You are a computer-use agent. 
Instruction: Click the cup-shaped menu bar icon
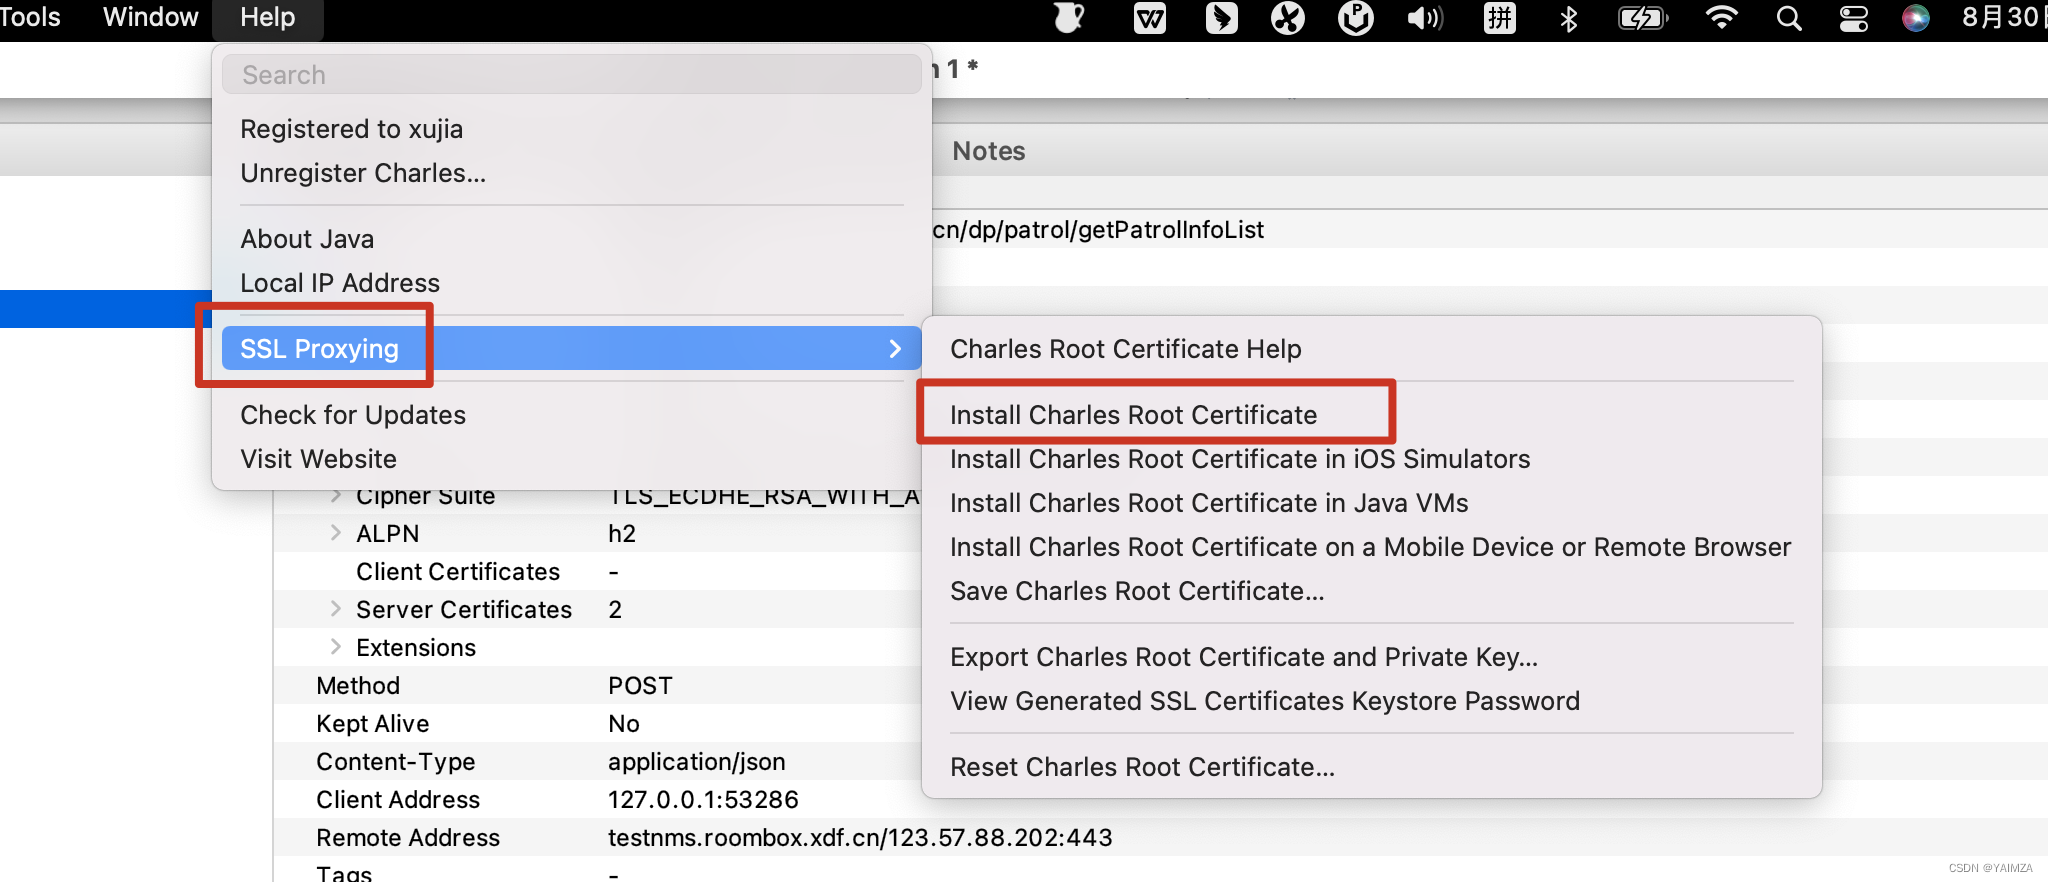[x=1069, y=18]
